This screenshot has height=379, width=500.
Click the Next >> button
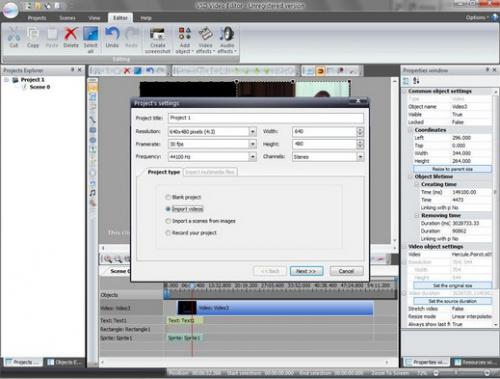[306, 271]
